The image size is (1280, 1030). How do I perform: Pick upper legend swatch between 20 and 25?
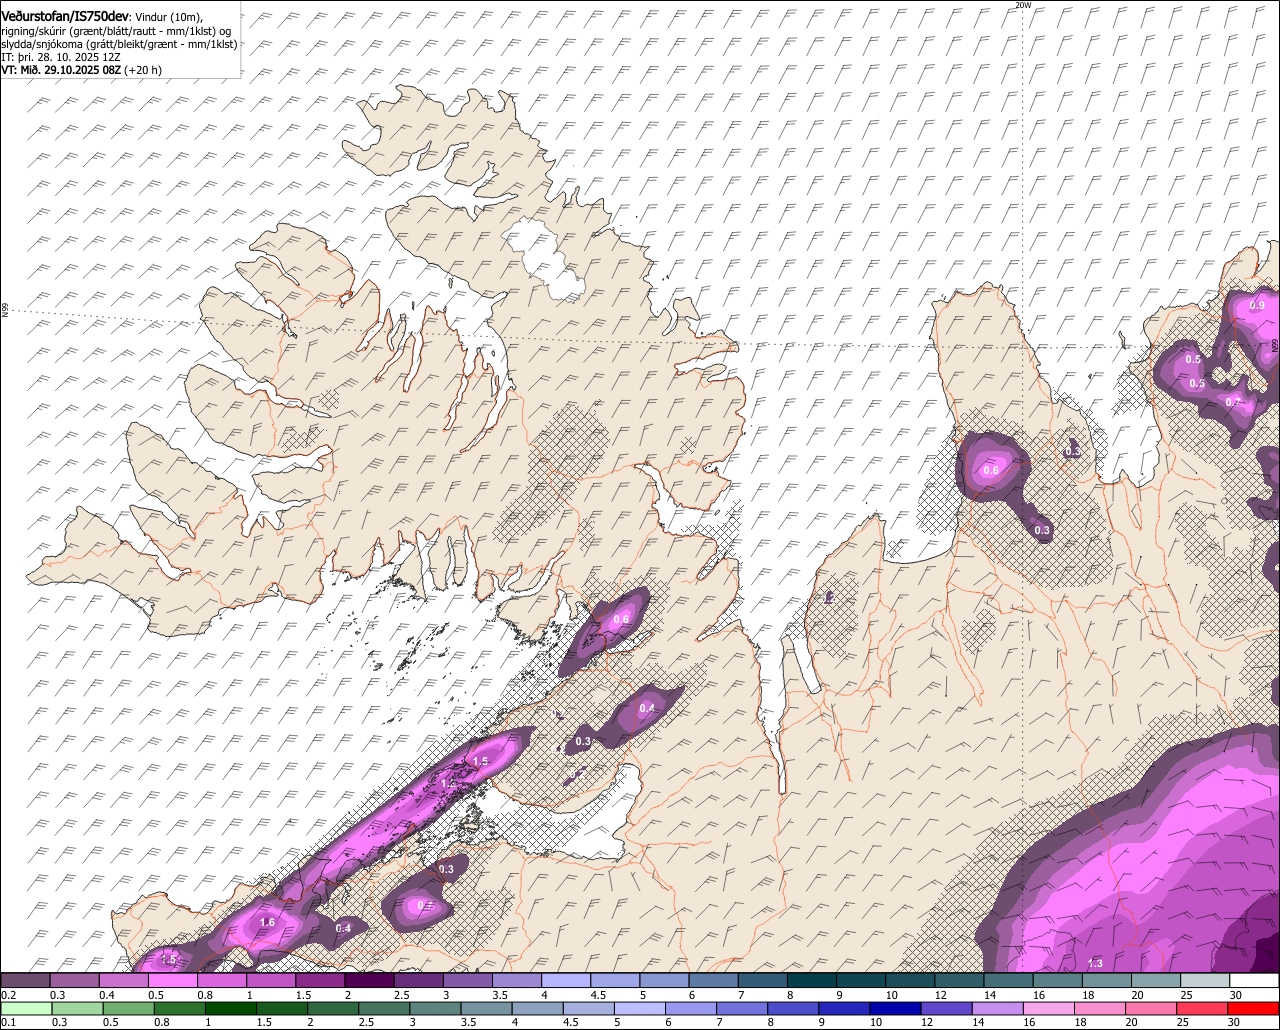click(x=1157, y=981)
